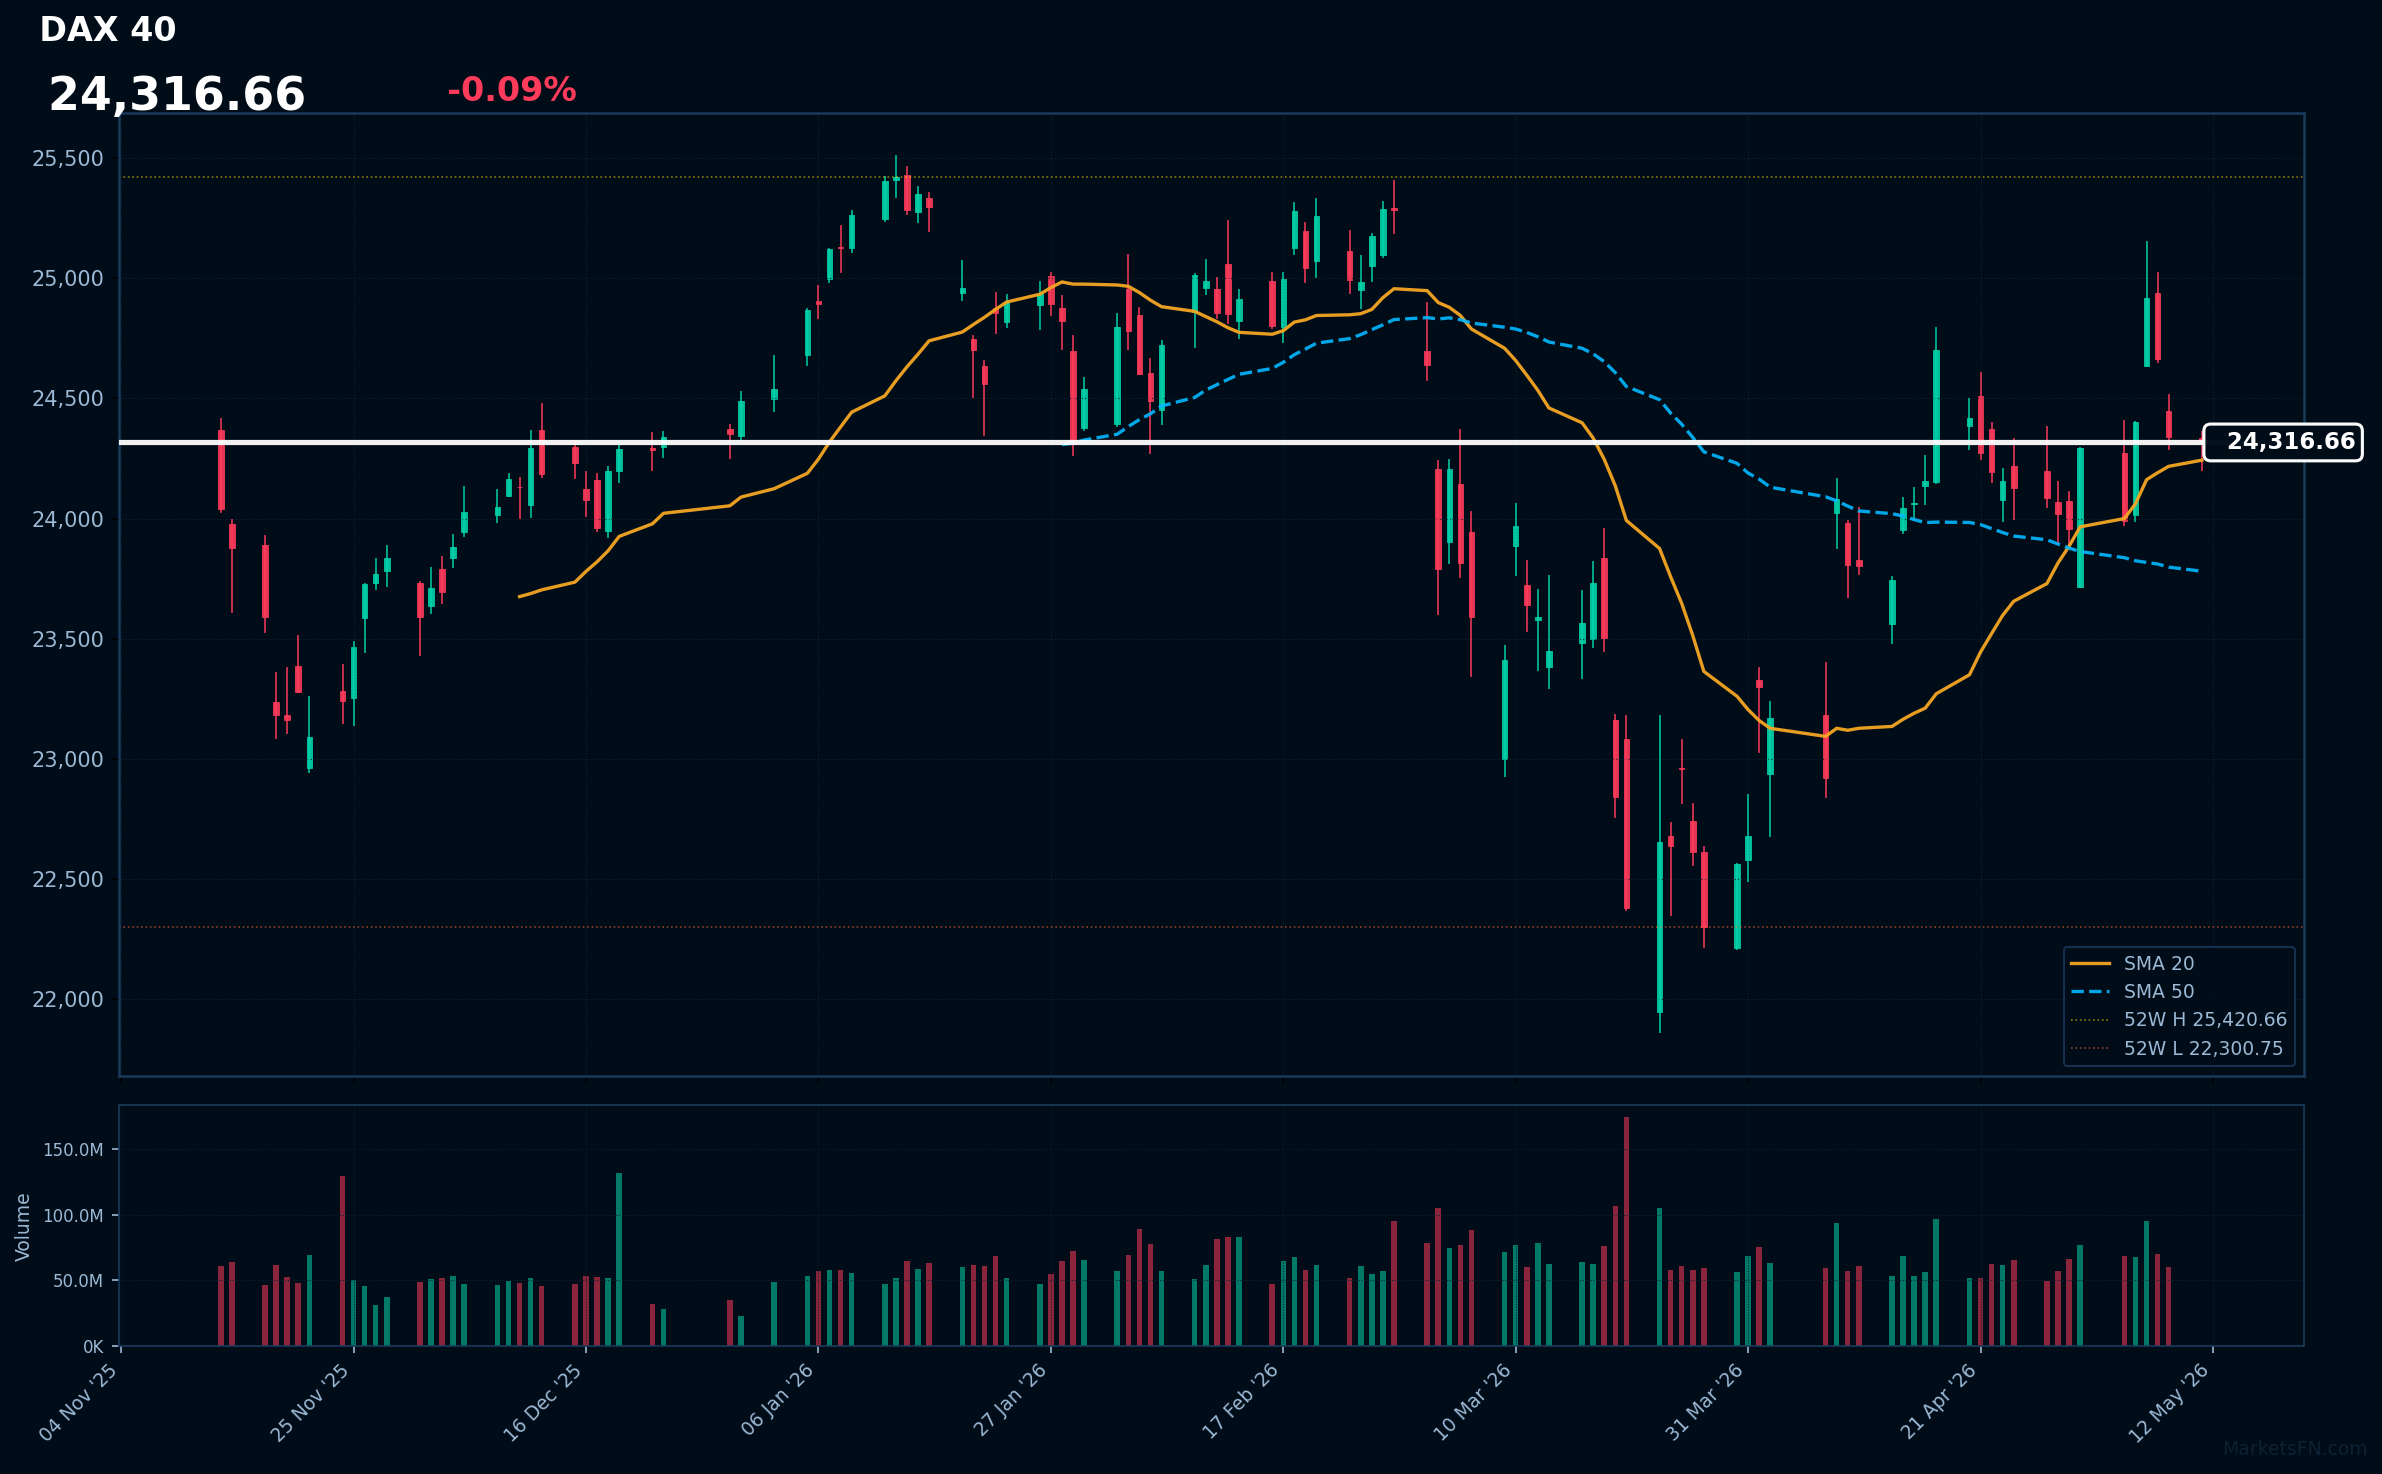Click the 100.0M volume axis label
The height and width of the screenshot is (1474, 2382).
(73, 1215)
